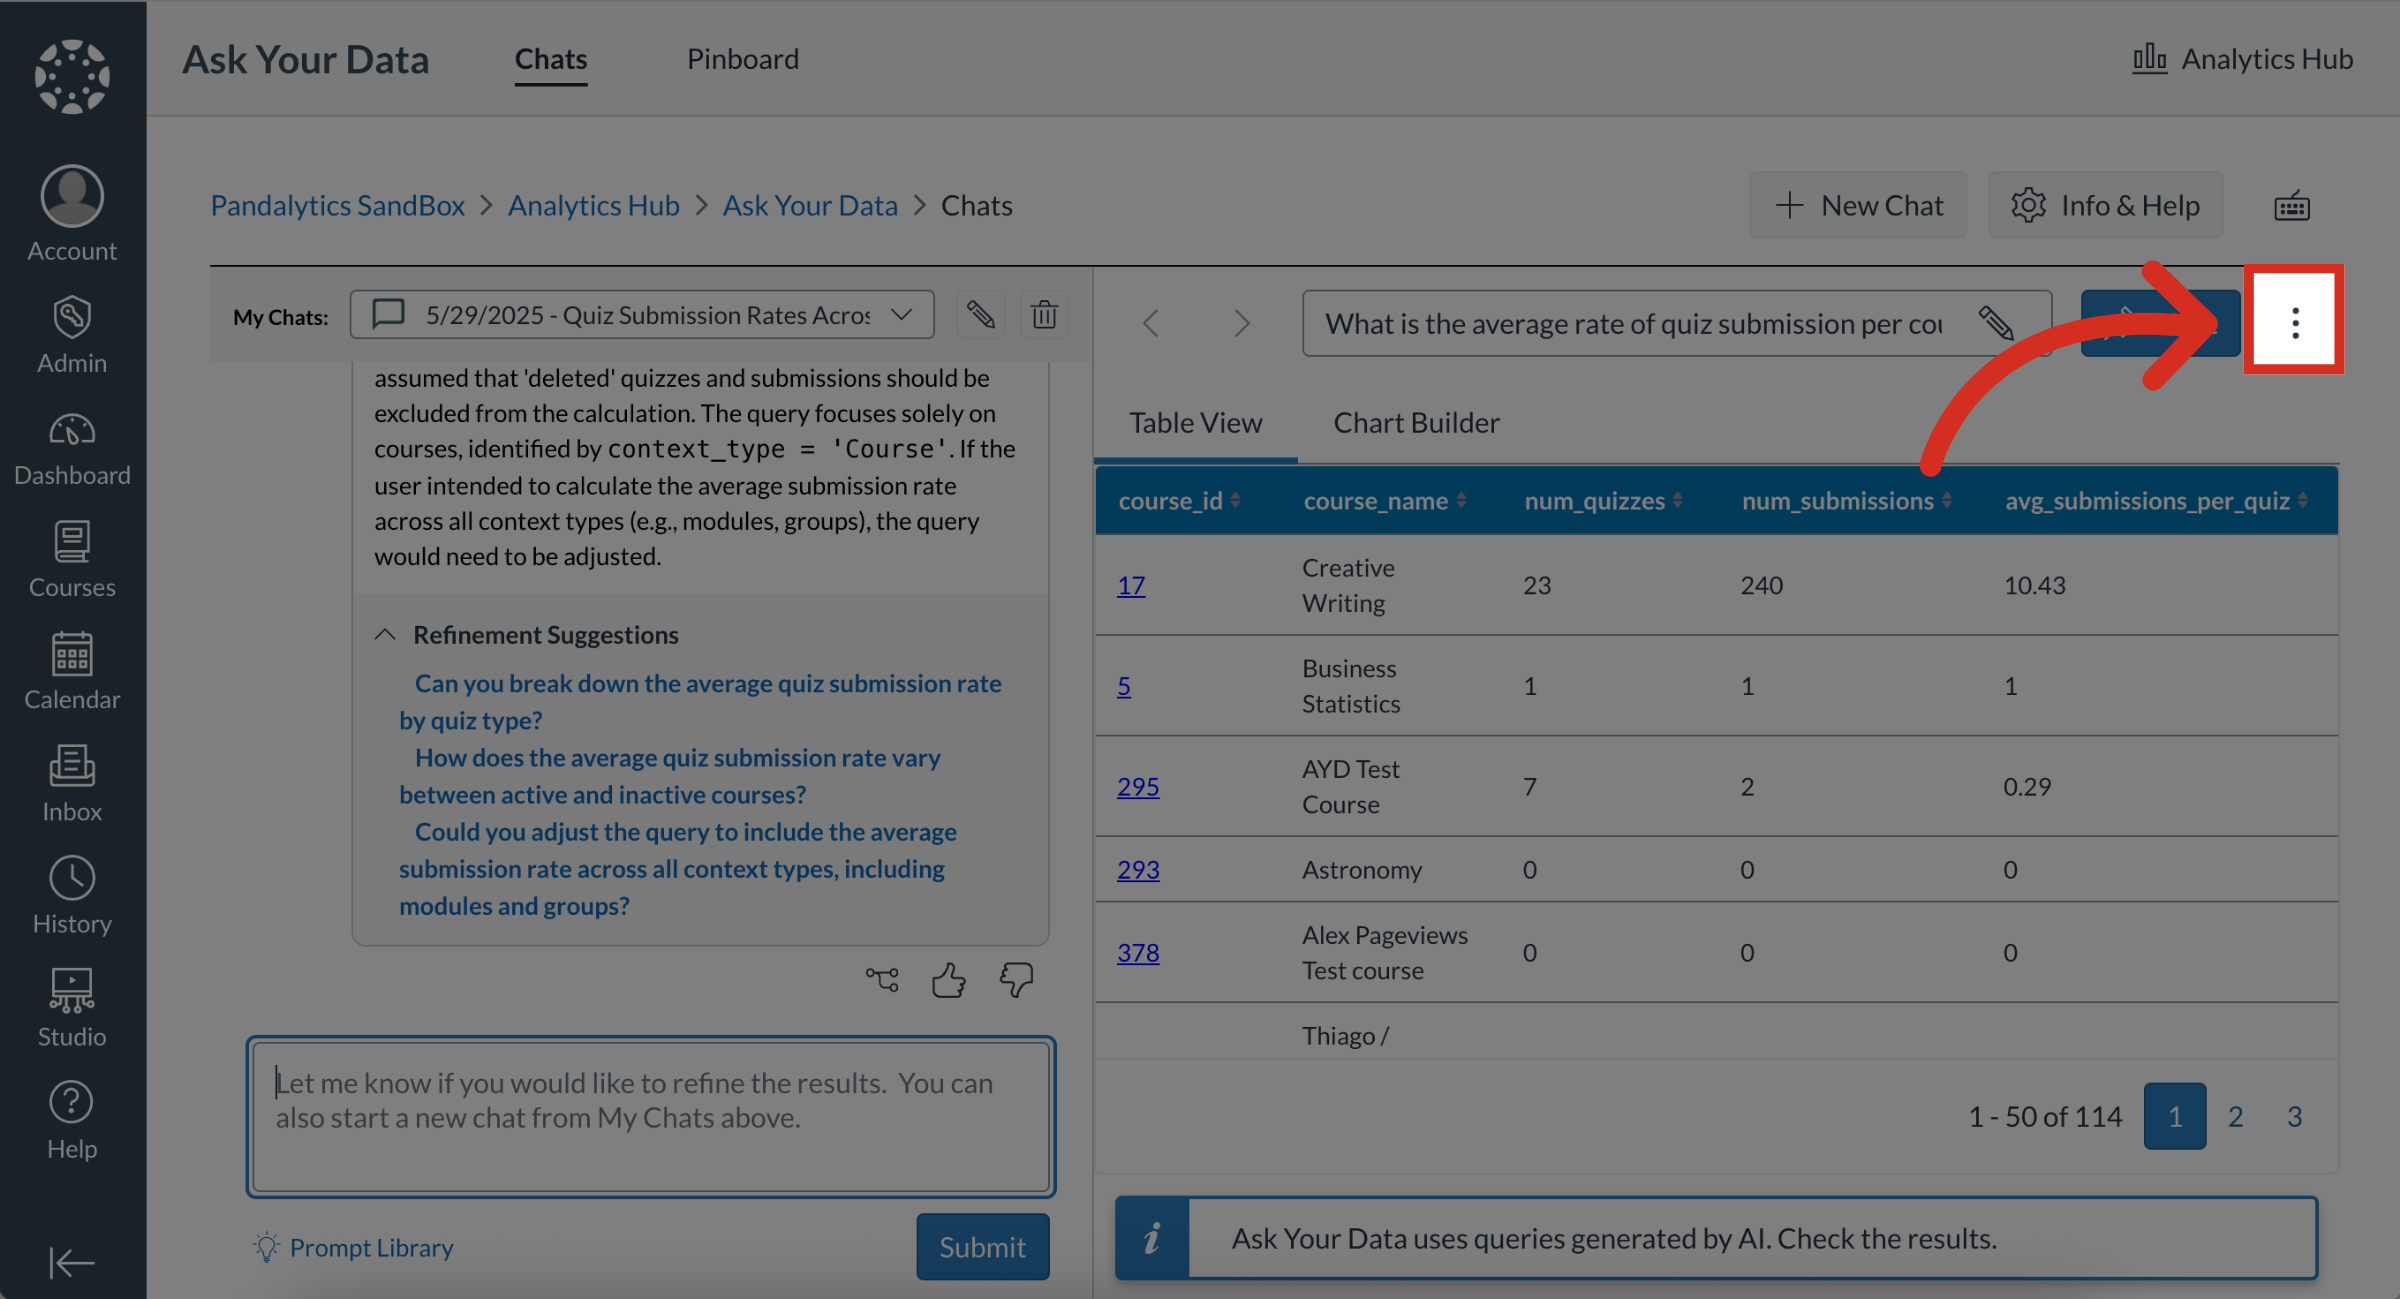Select the Table View tab

tap(1196, 423)
